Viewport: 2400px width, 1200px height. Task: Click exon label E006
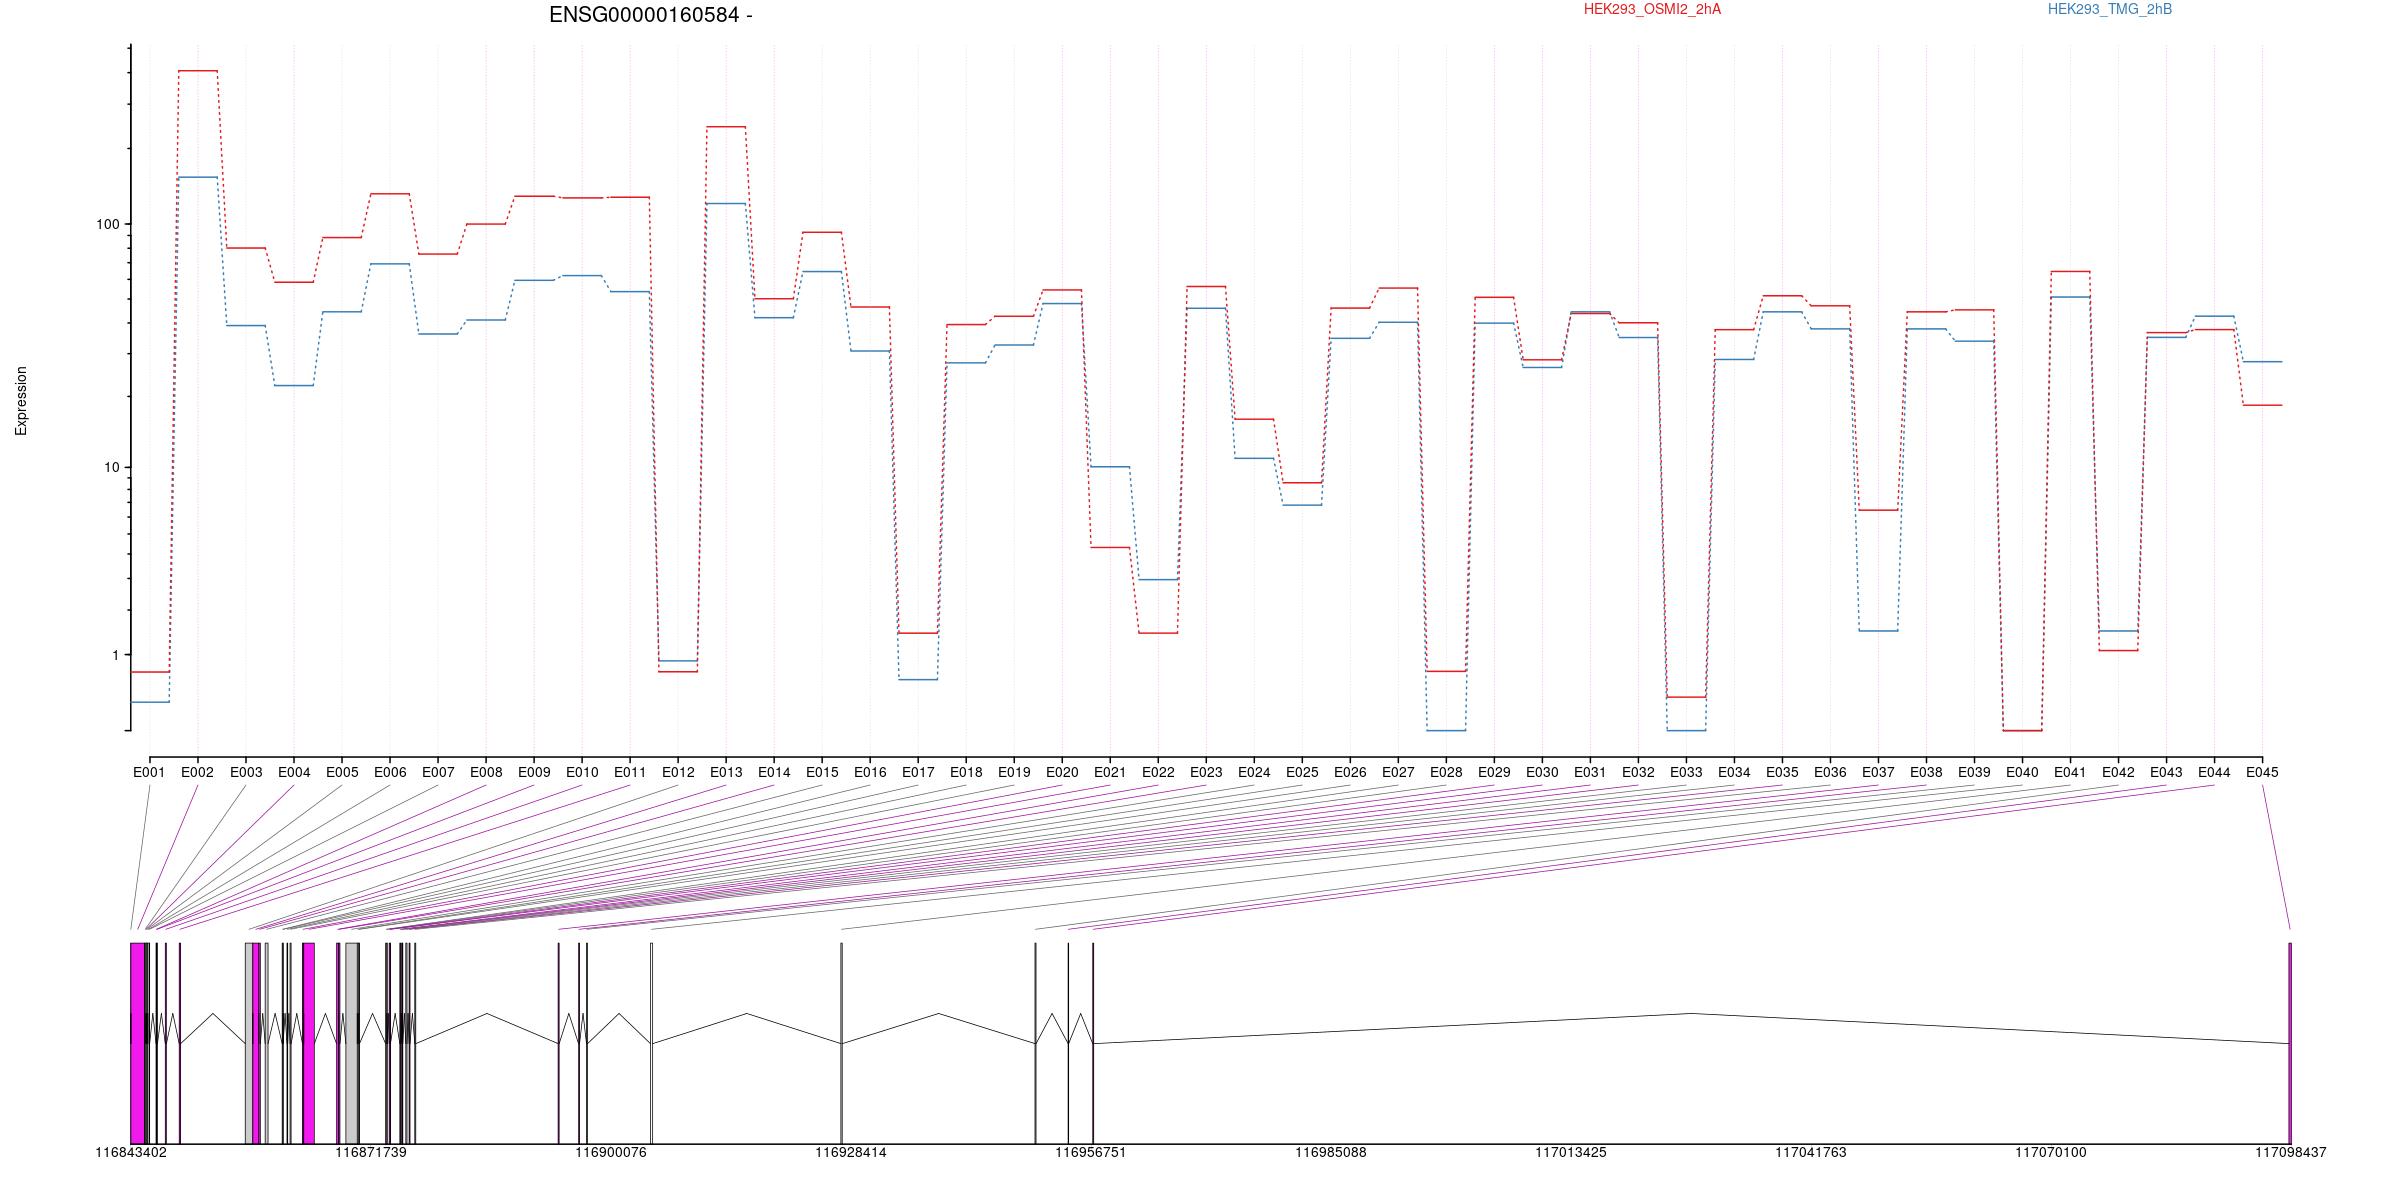(x=390, y=772)
